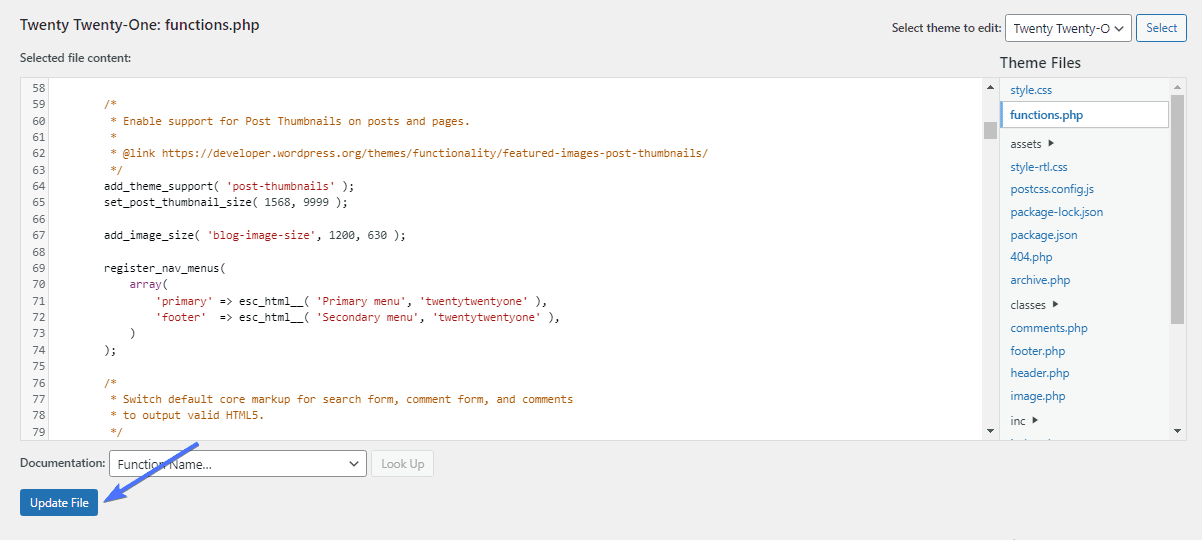Image resolution: width=1202 pixels, height=540 pixels.
Task: Open archive.php template file
Action: (1040, 280)
